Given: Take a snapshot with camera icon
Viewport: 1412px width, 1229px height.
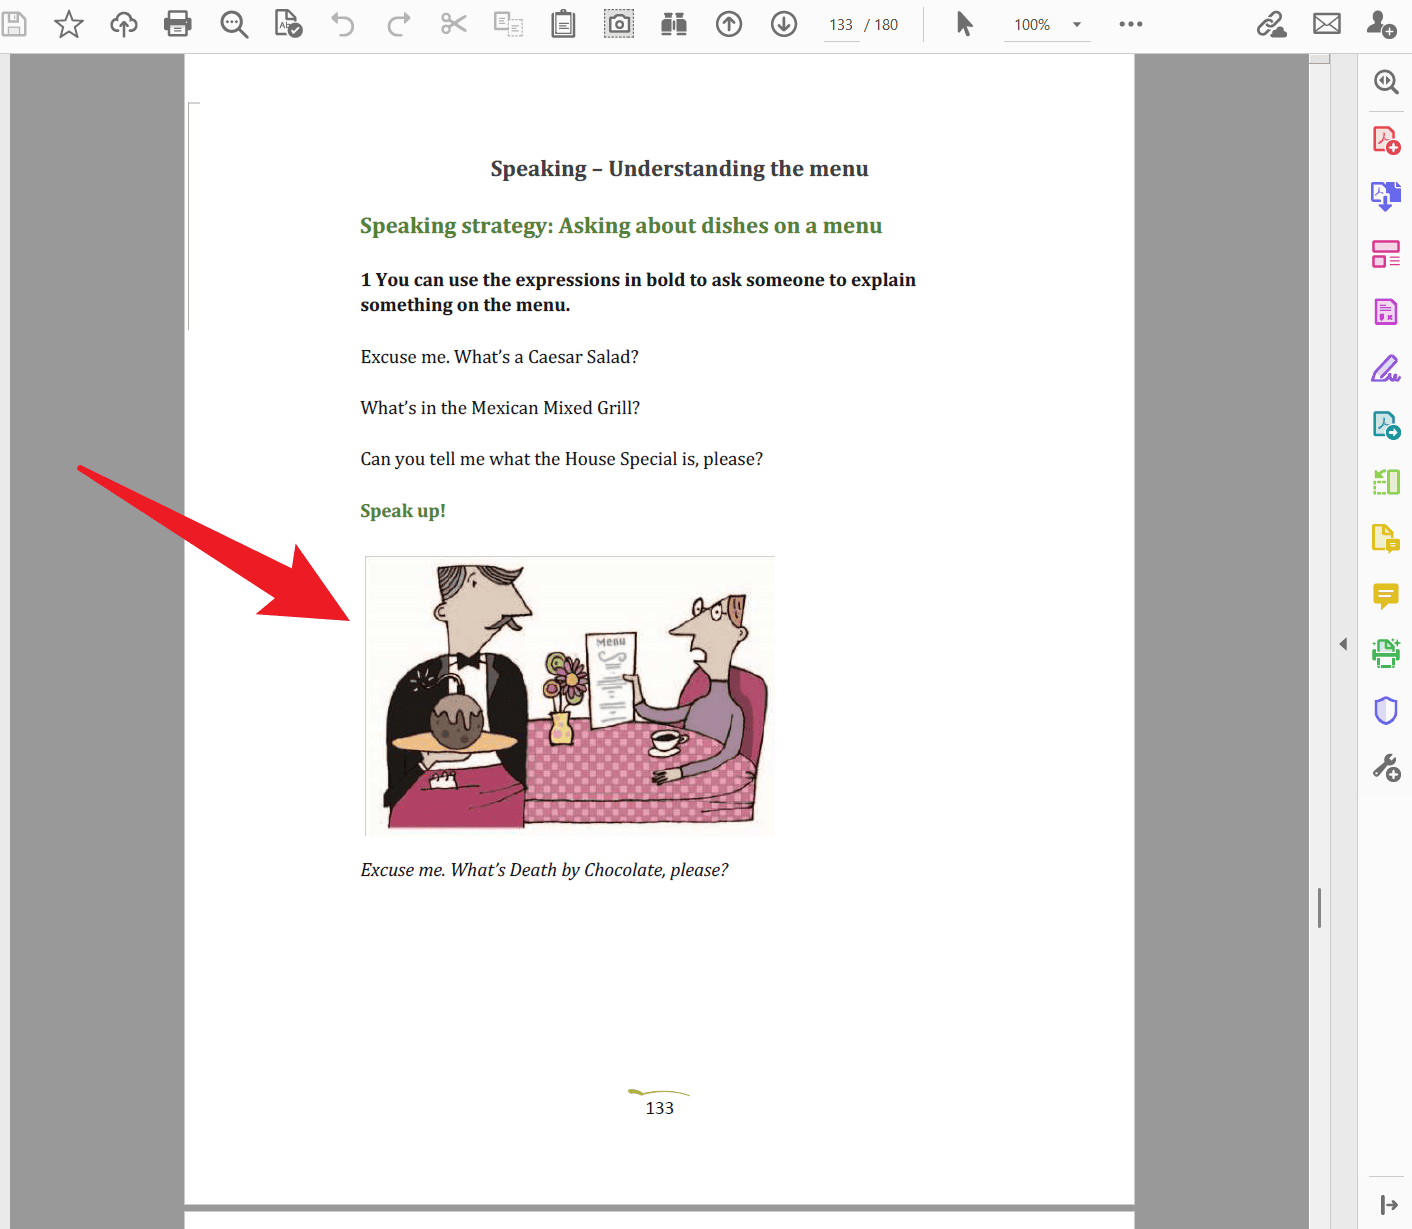Looking at the screenshot, I should click(619, 24).
